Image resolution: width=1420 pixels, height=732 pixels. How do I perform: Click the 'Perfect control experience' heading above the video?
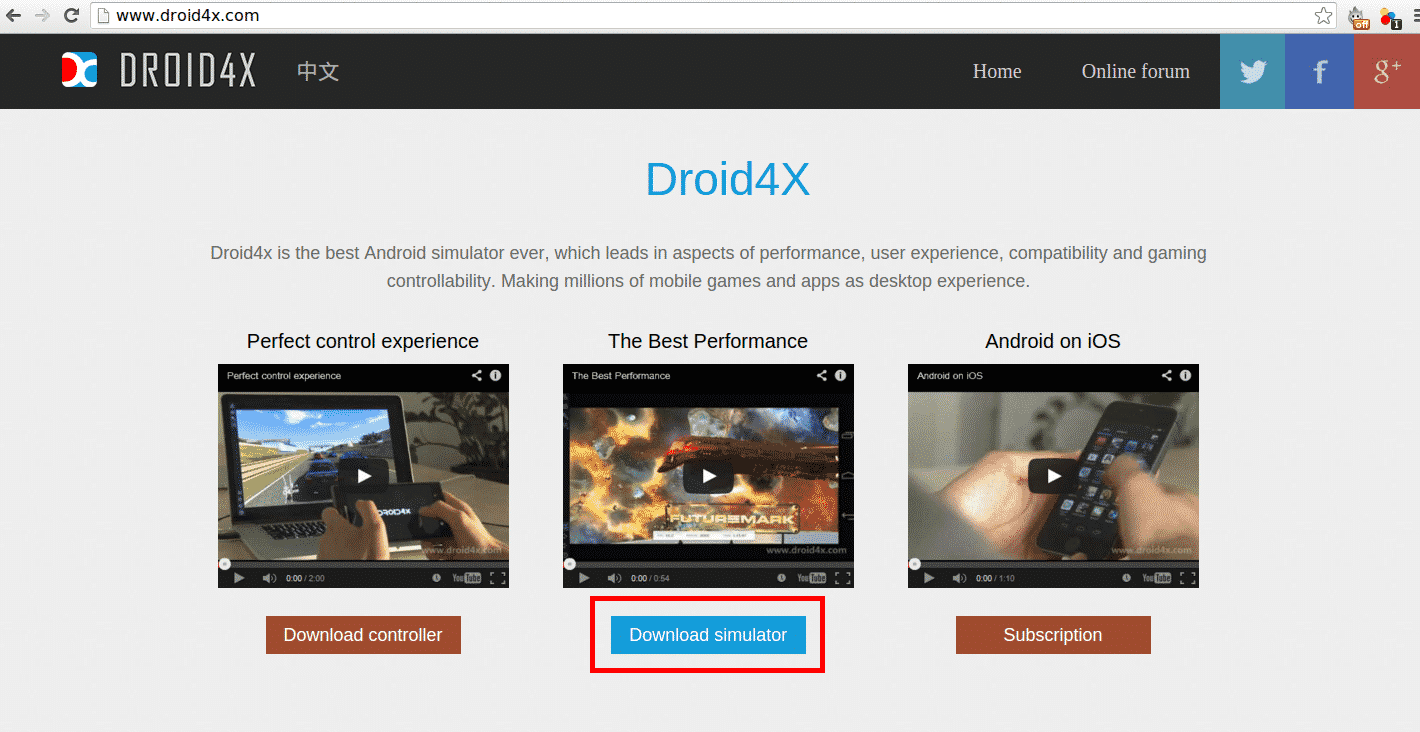coord(363,341)
